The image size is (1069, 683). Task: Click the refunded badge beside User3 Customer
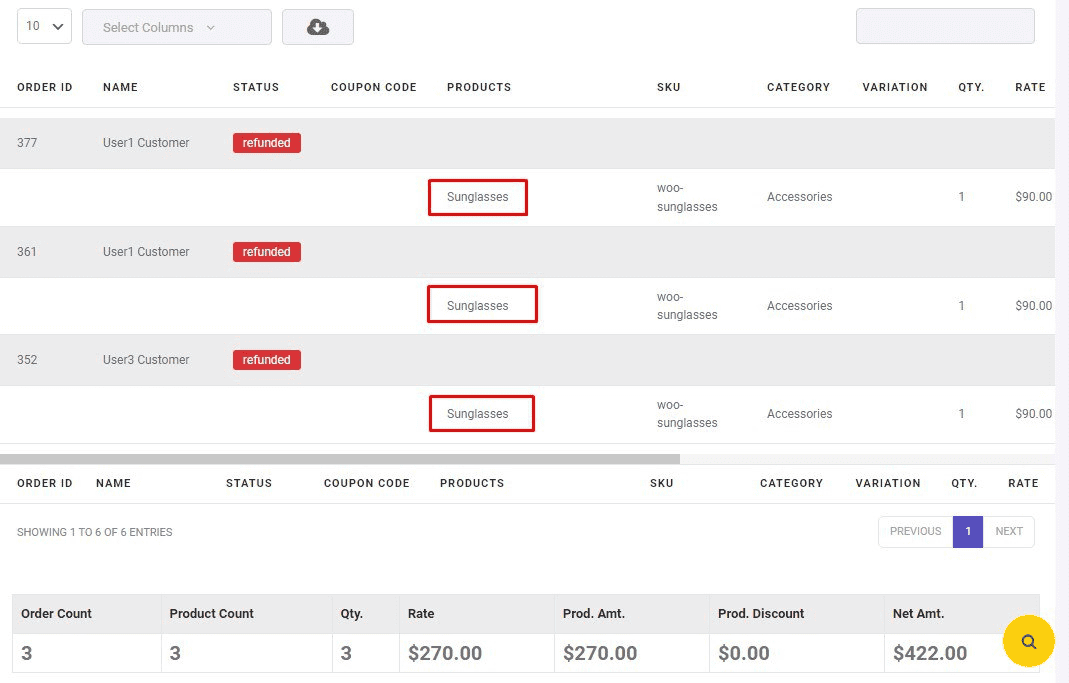tap(266, 359)
